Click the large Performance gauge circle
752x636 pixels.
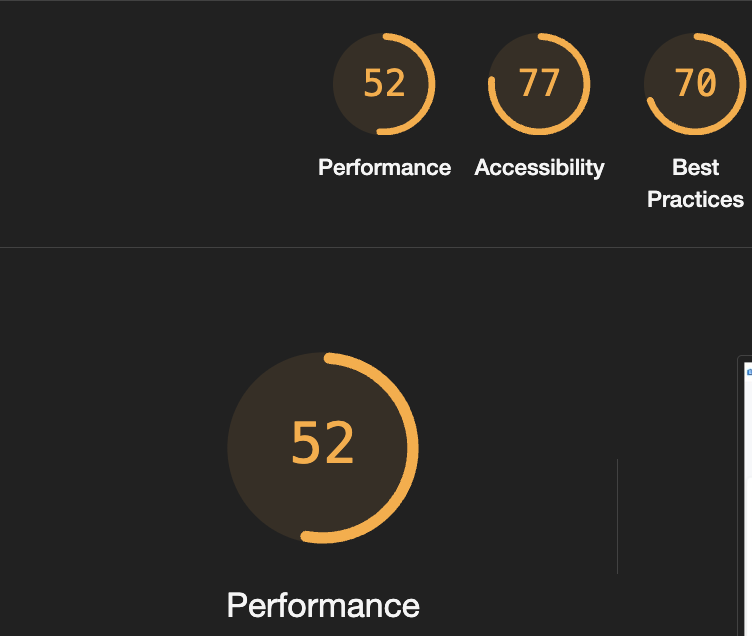[323, 448]
